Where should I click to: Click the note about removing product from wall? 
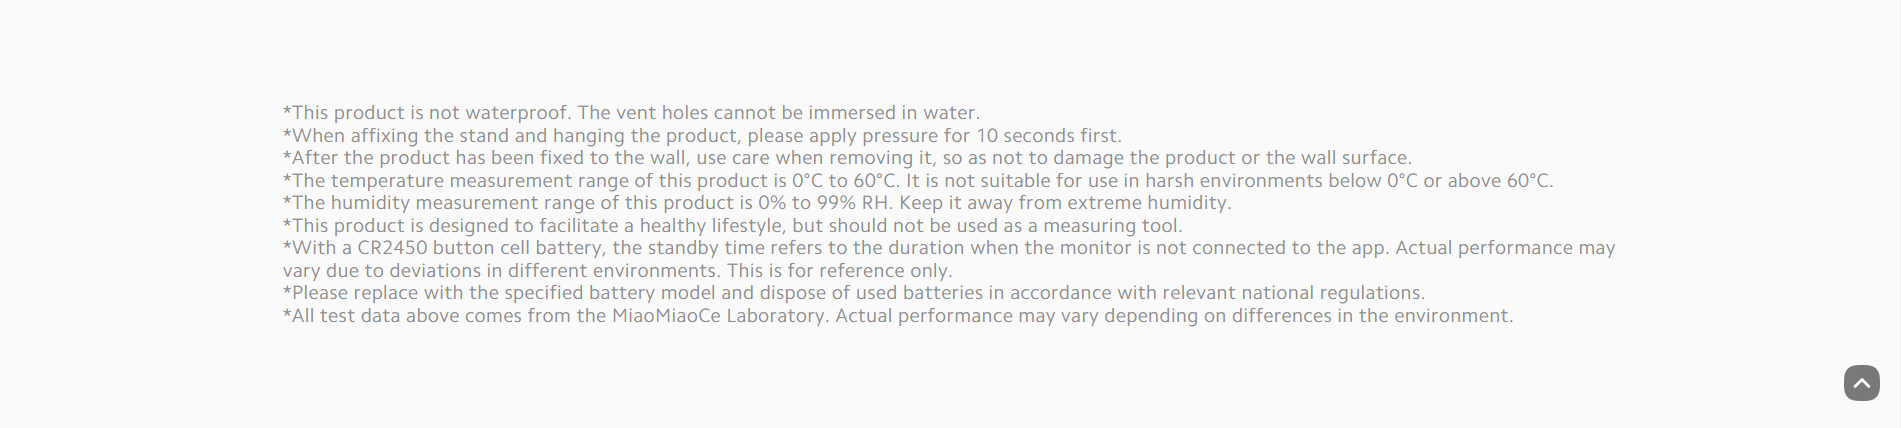pyautogui.click(x=847, y=158)
